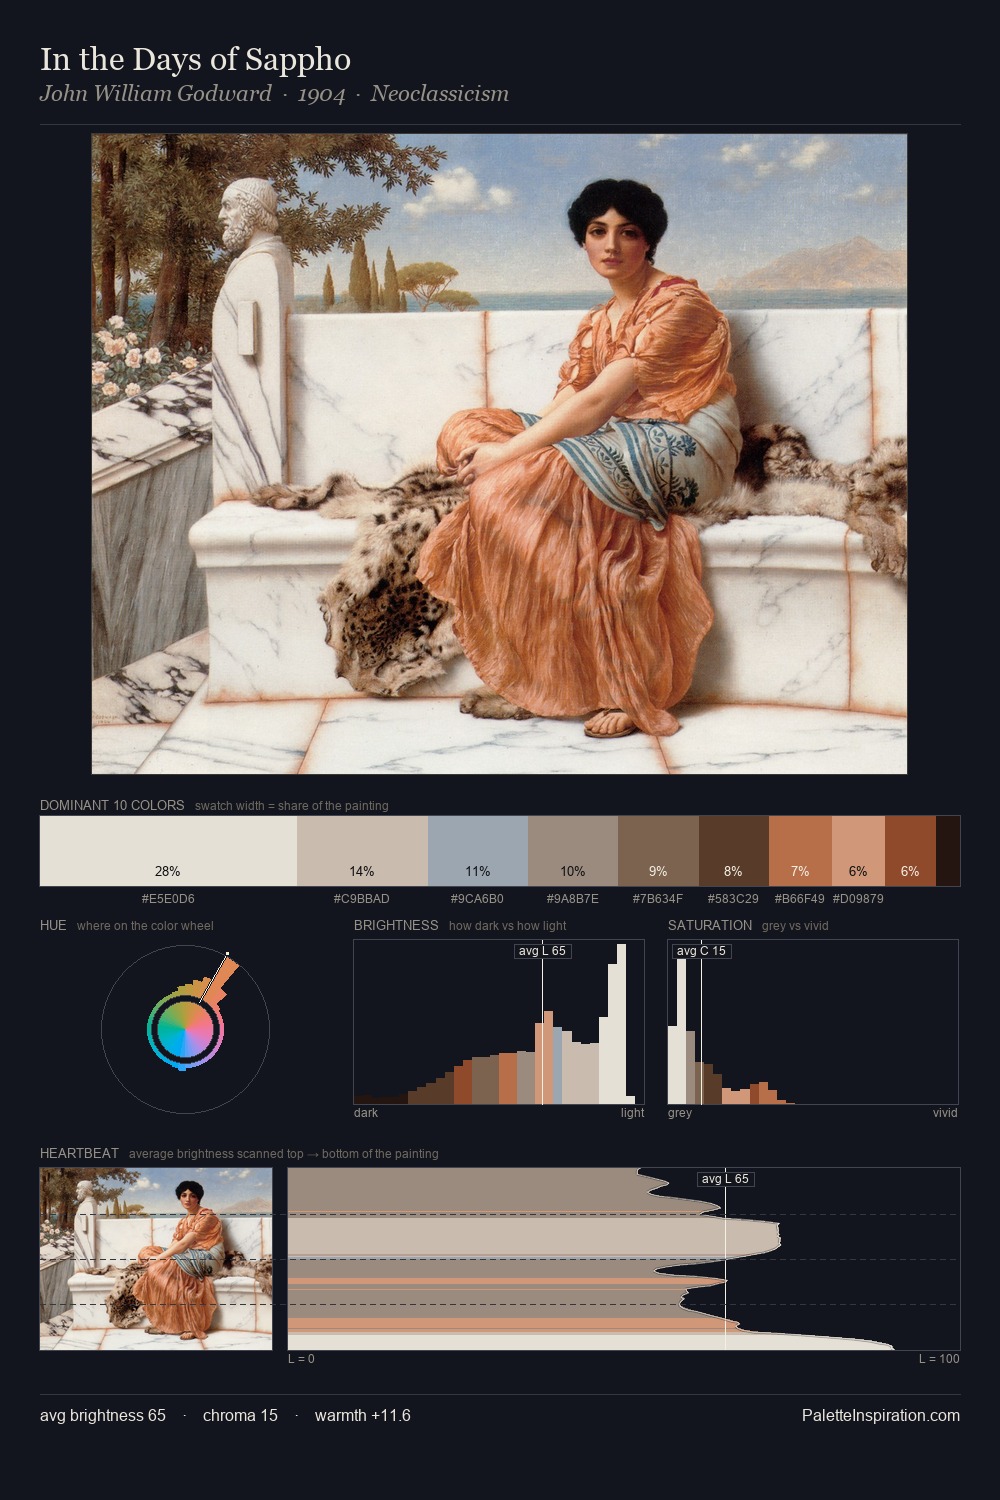
Task: Click the 'HUE' section heading
Action: [53, 925]
